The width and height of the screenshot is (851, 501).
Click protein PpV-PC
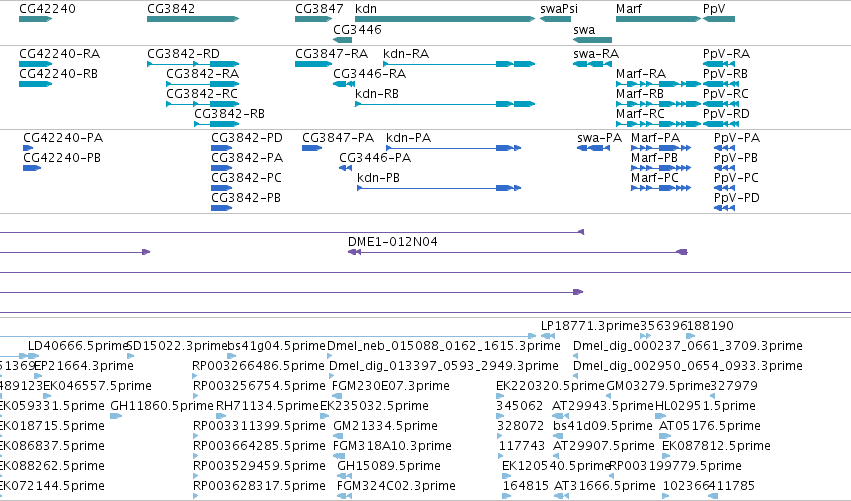[725, 188]
